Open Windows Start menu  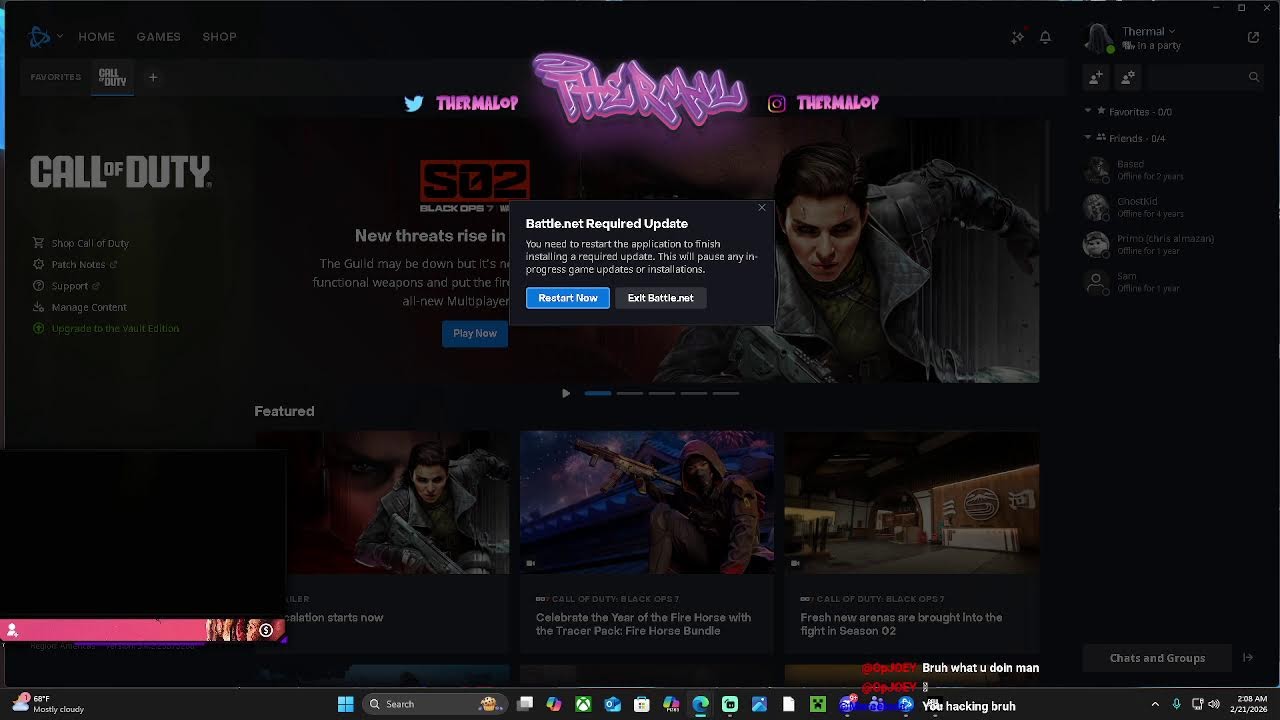345,704
